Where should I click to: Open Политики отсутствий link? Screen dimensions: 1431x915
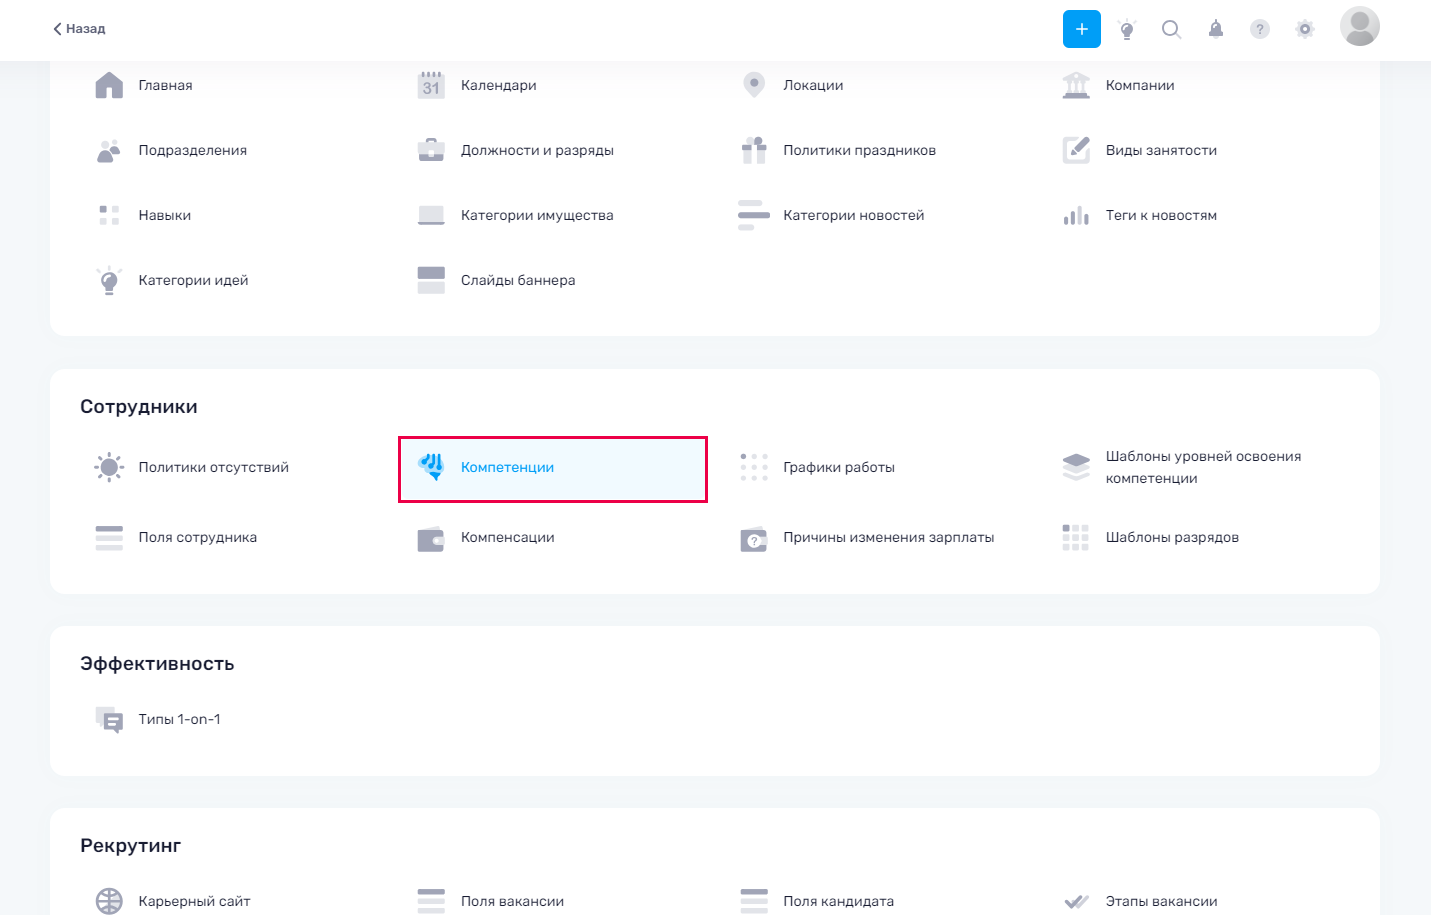point(213,467)
